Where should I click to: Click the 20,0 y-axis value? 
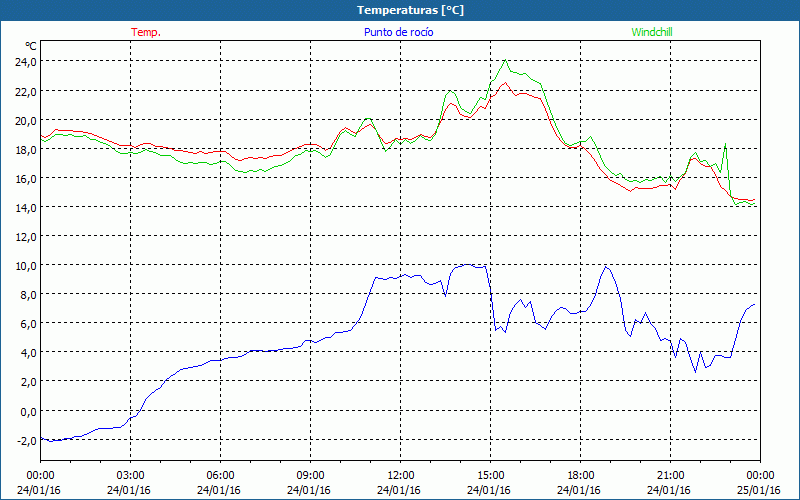(x=26, y=120)
